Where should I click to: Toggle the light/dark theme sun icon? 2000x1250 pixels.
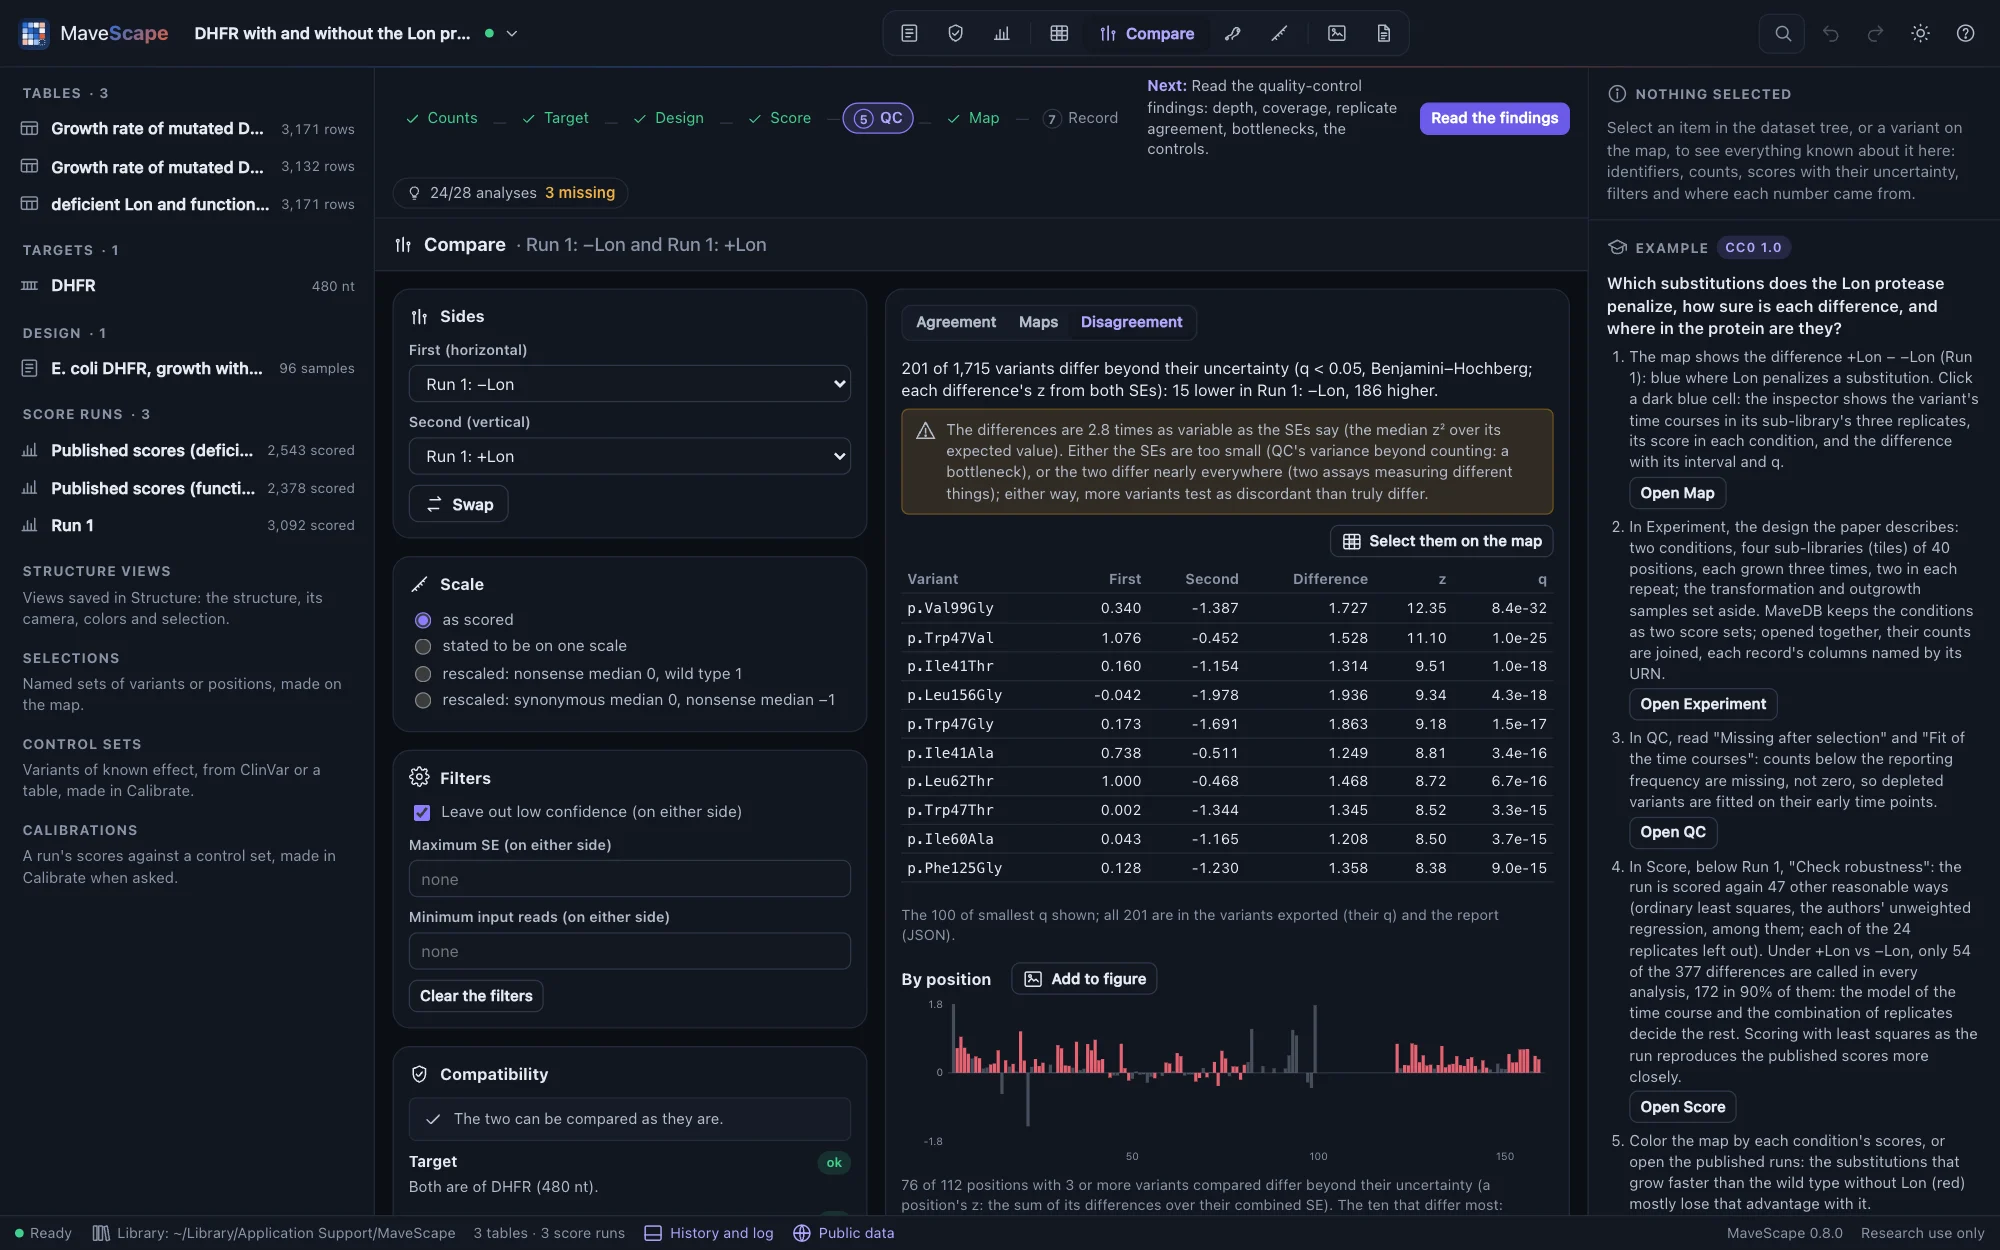pos(1920,33)
